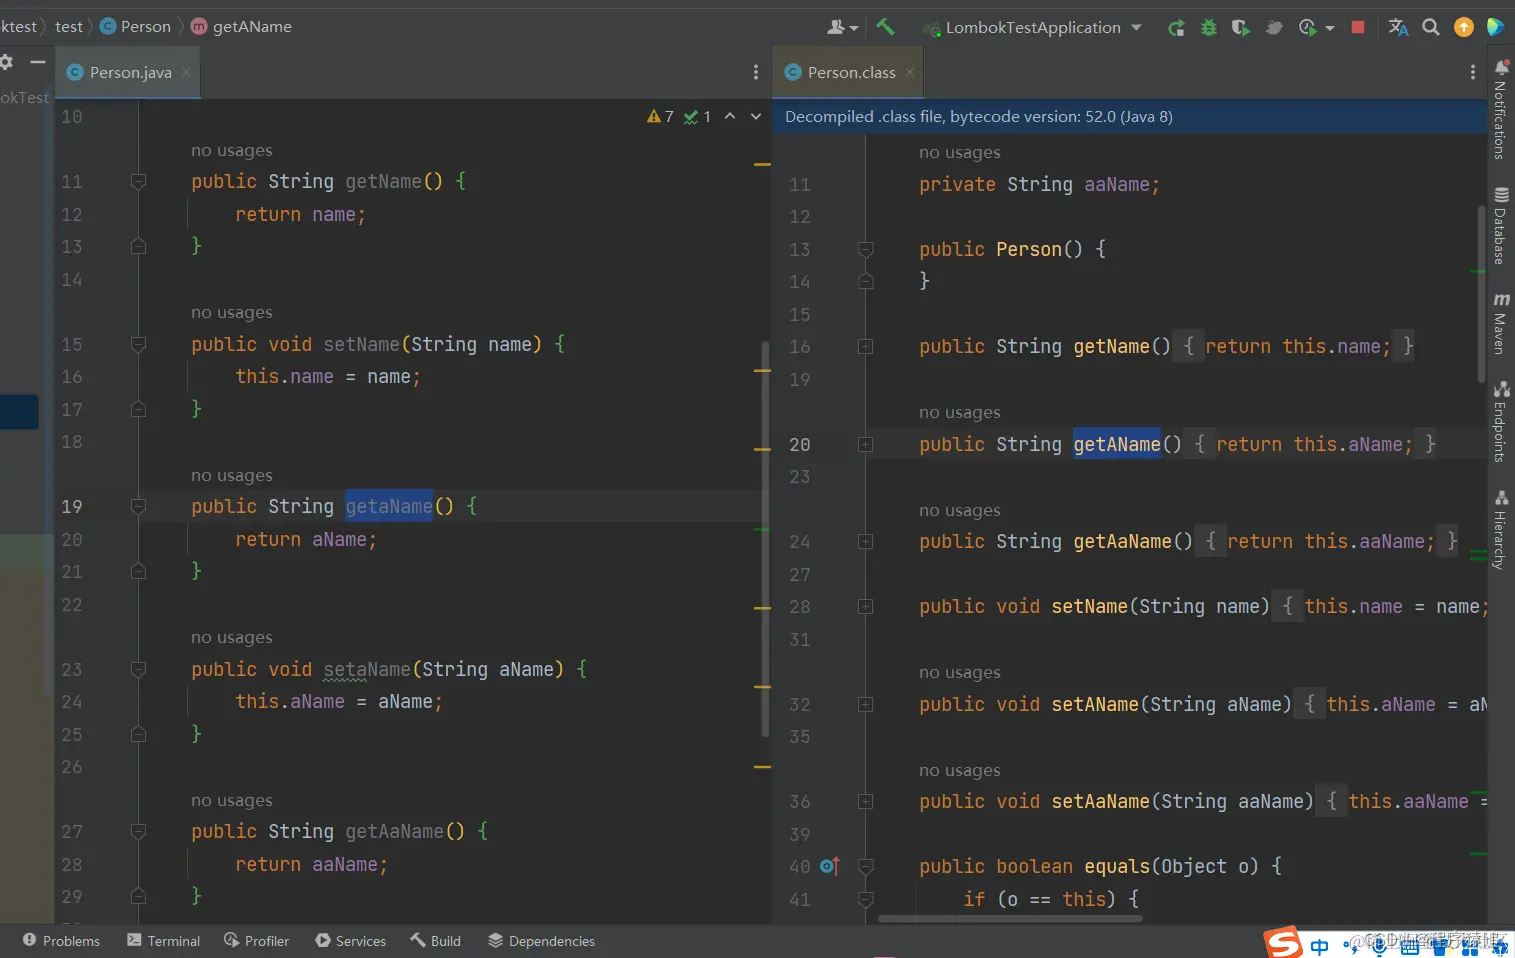Open the Hierarchy tool window

[x=1500, y=530]
